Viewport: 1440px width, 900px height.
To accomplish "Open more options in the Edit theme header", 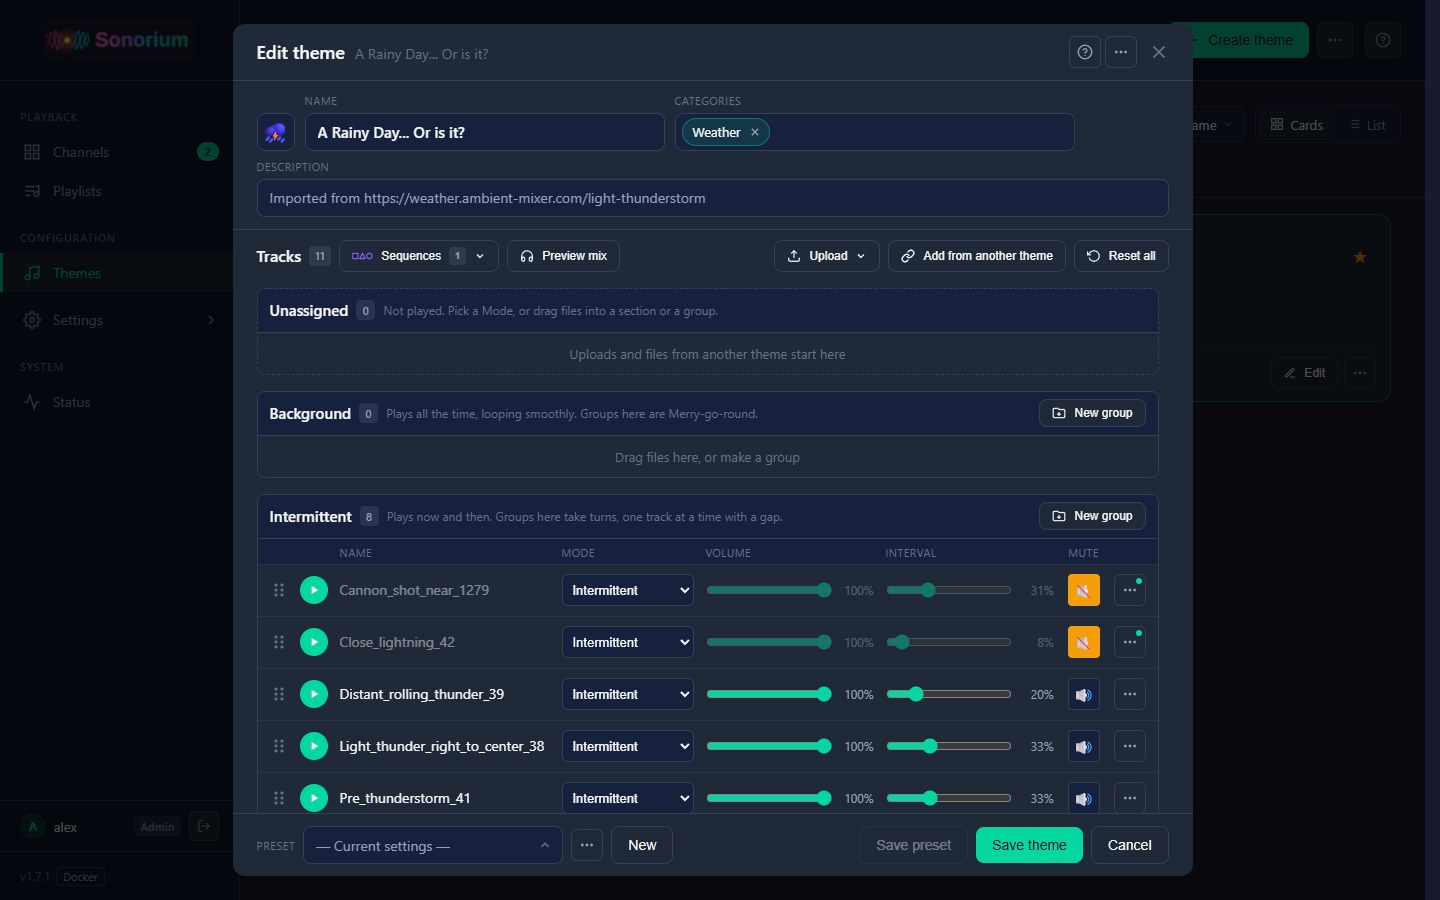I will coord(1121,52).
